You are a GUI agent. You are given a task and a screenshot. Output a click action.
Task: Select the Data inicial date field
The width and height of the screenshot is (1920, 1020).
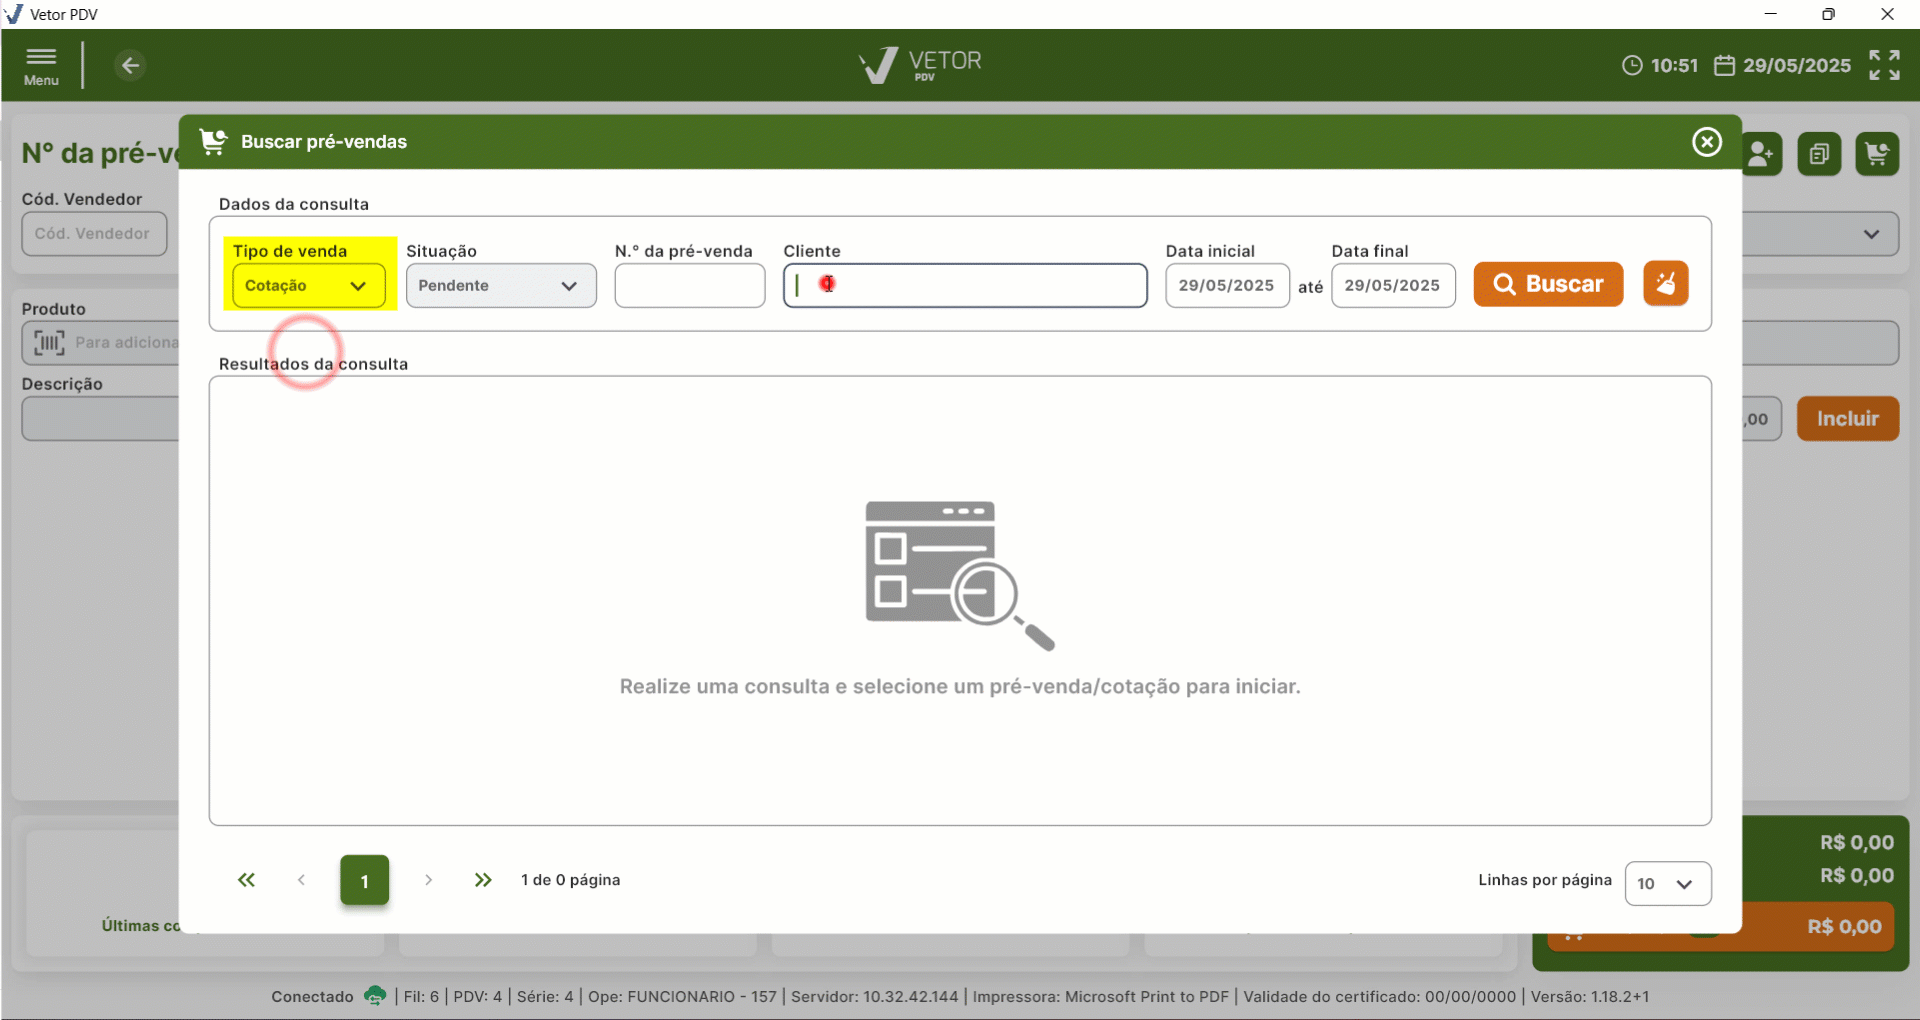click(x=1227, y=286)
